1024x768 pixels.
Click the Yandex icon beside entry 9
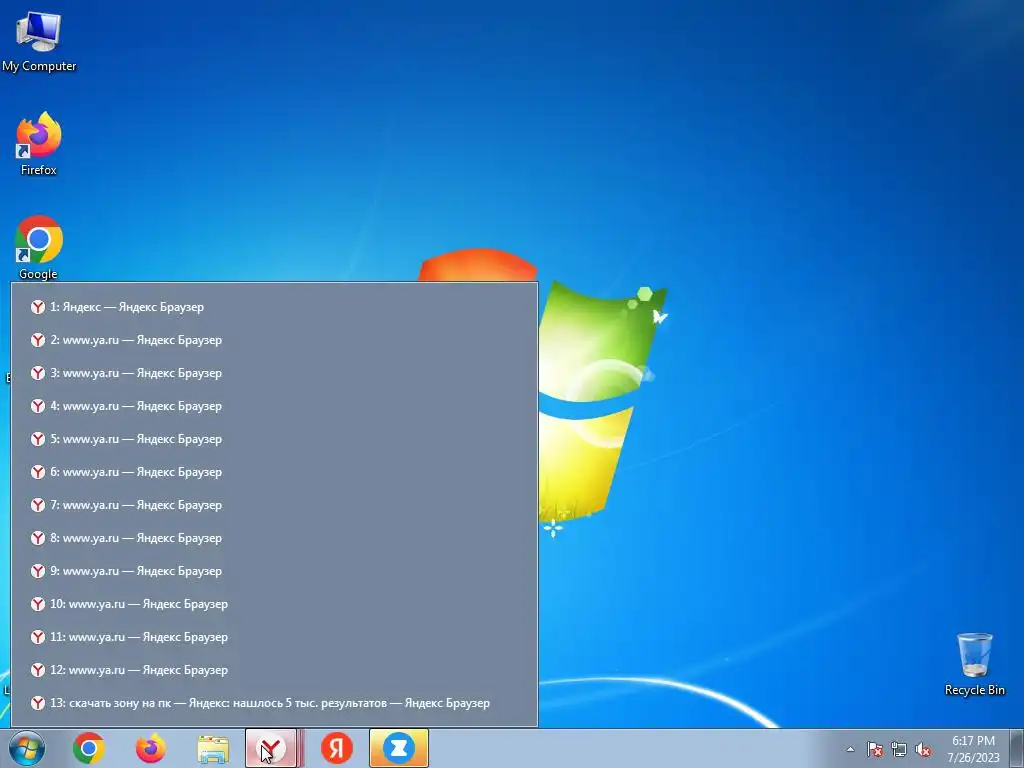point(38,571)
